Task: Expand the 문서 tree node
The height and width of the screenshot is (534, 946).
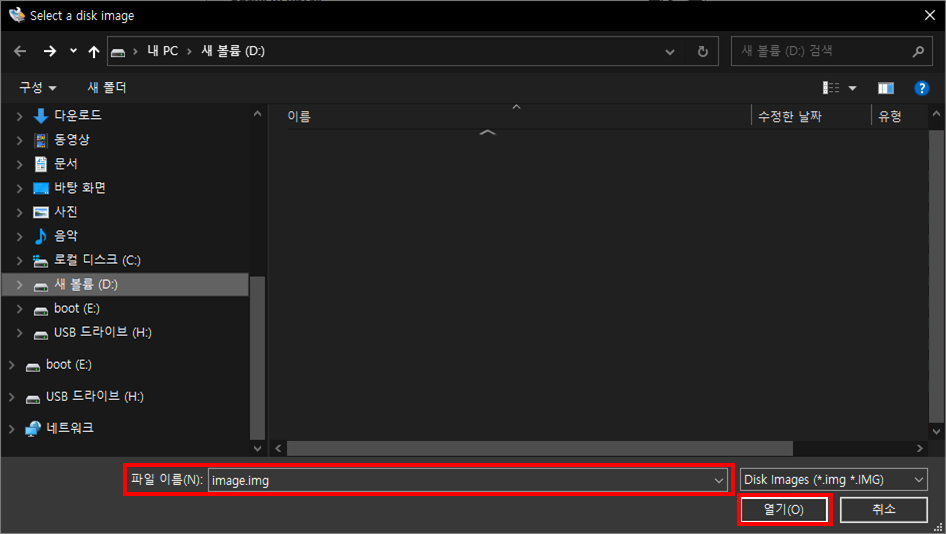Action: [x=19, y=165]
